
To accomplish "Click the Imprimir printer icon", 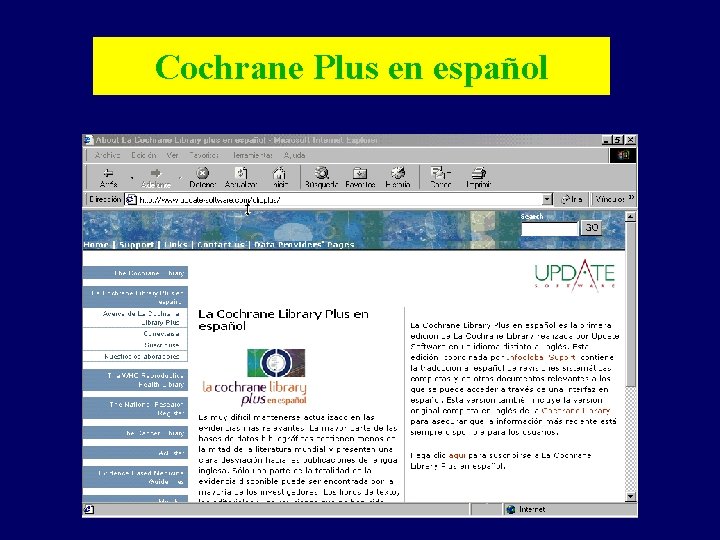I will 478,173.
